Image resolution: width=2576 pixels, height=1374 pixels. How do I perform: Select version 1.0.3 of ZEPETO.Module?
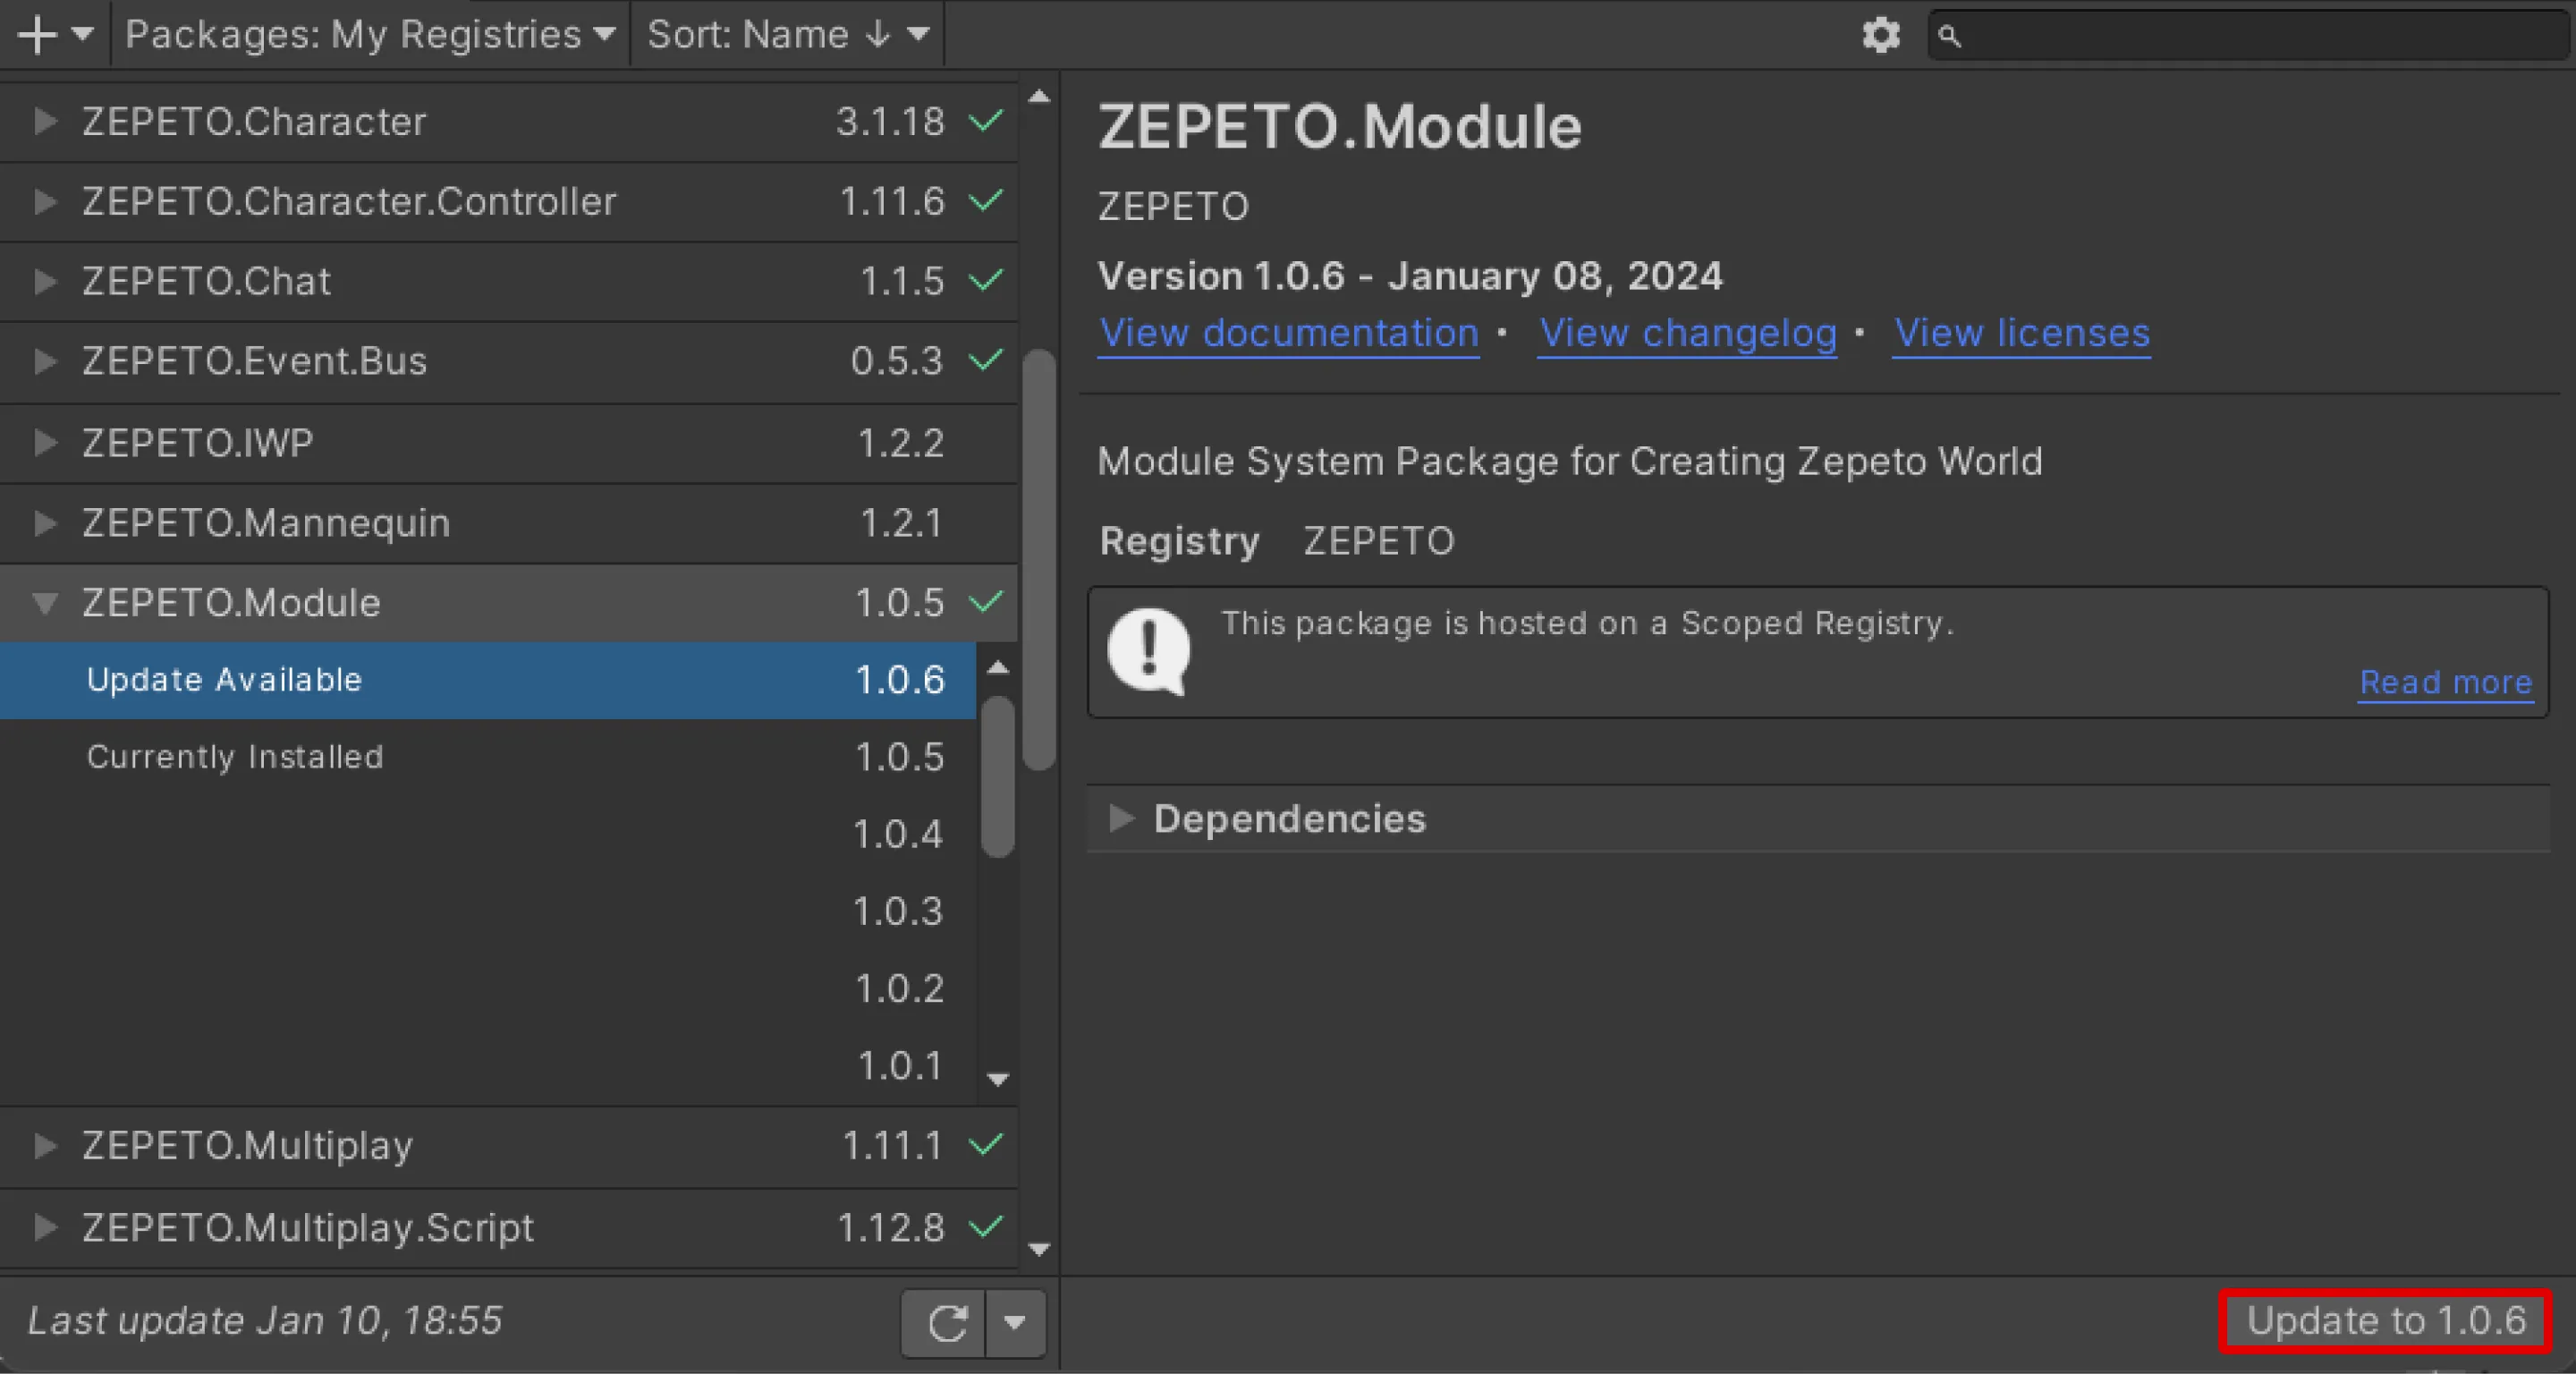click(488, 911)
